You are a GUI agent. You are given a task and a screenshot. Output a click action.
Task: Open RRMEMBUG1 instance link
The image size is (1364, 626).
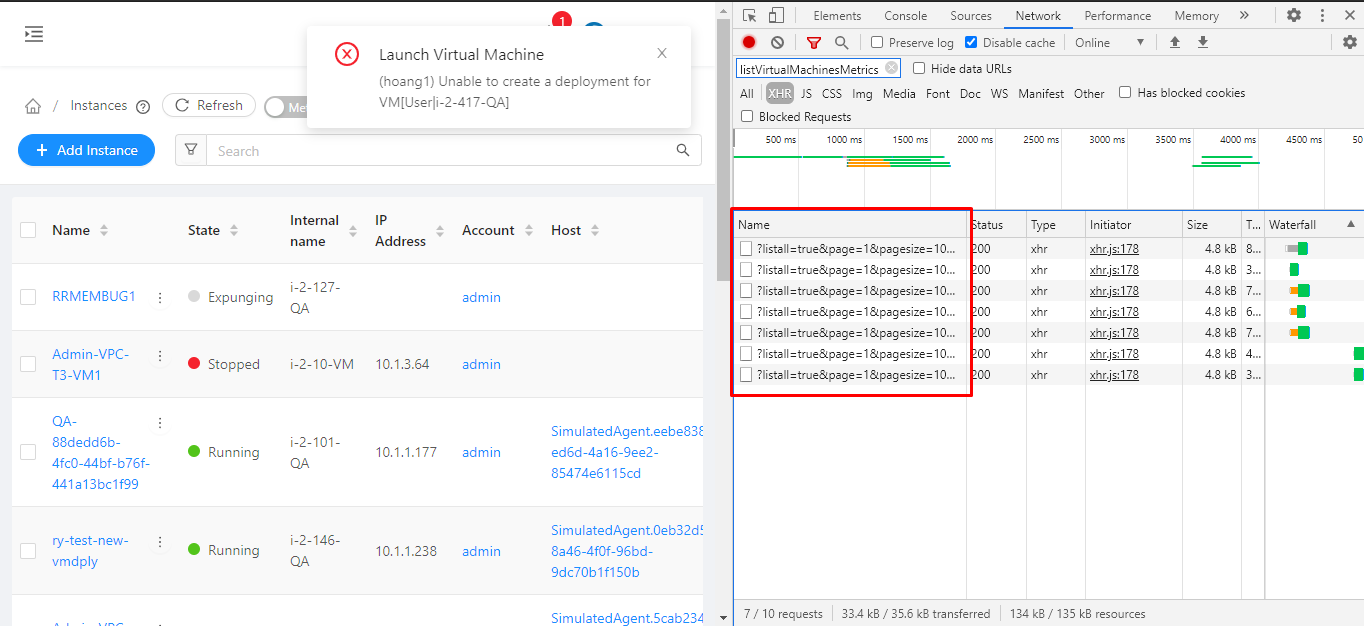94,297
